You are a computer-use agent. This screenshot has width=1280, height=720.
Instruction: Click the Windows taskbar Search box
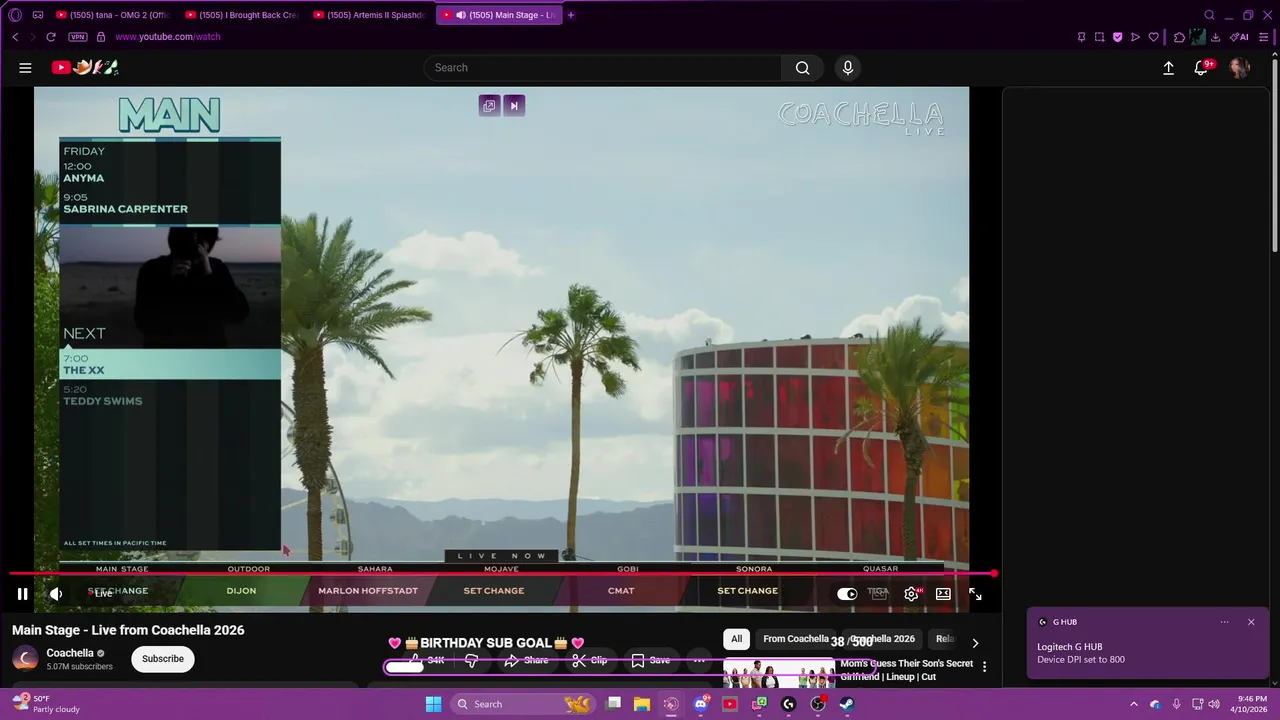[x=523, y=704]
